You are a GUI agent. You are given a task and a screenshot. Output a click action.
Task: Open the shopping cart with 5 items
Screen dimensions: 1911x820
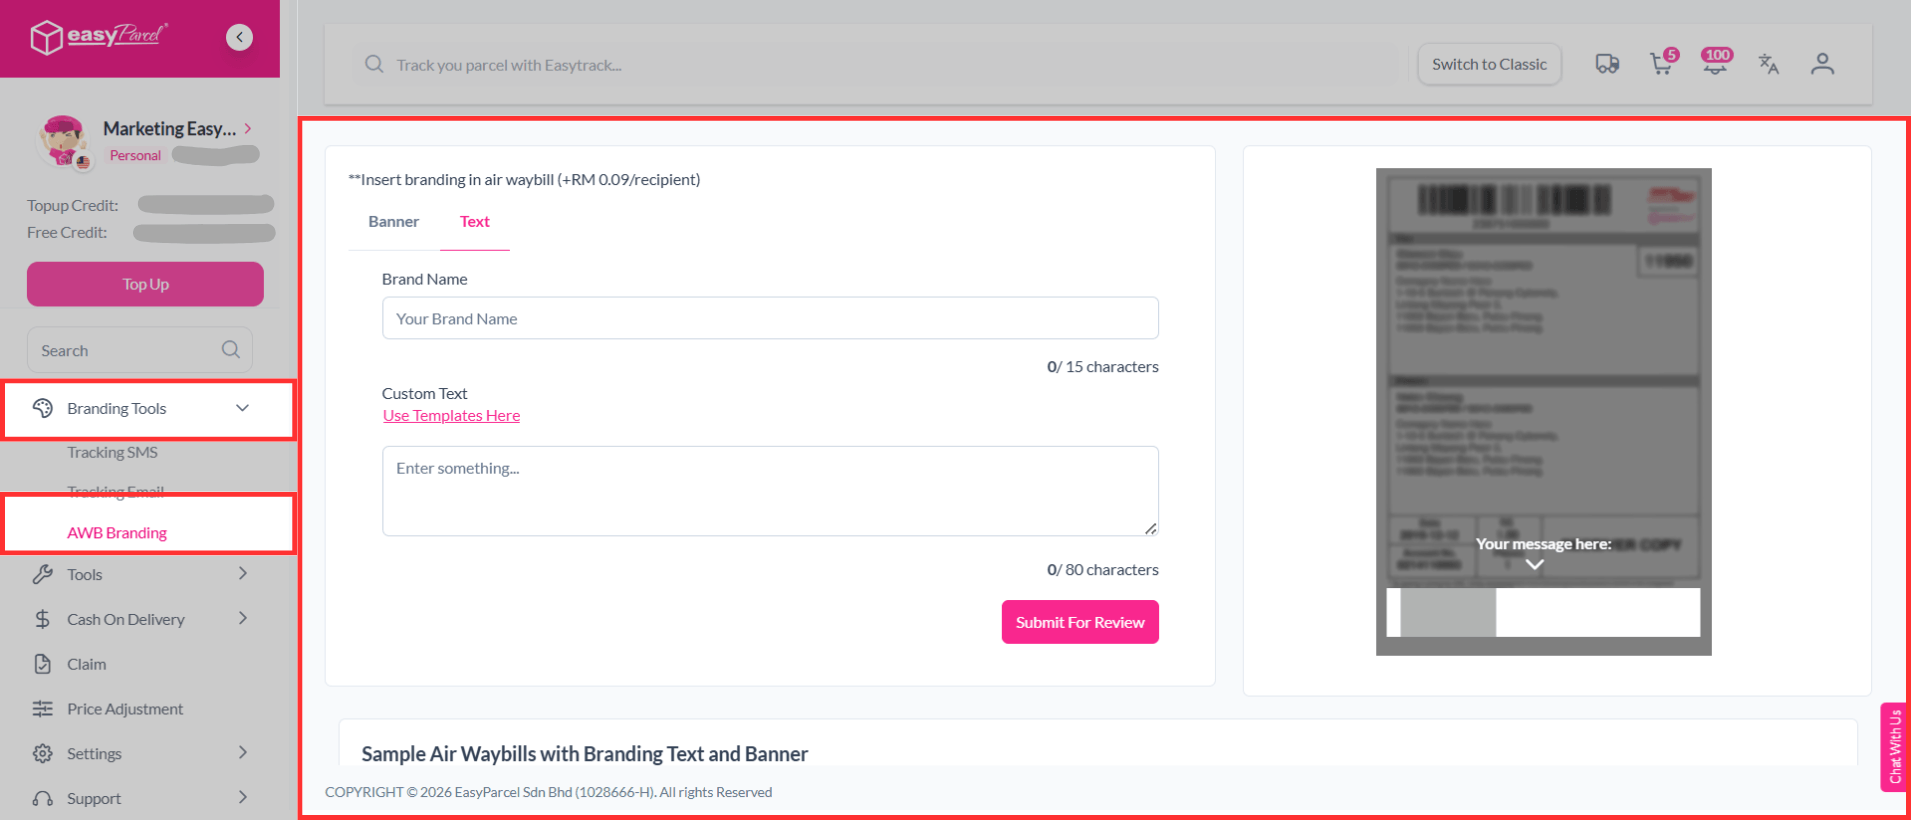coord(1661,64)
